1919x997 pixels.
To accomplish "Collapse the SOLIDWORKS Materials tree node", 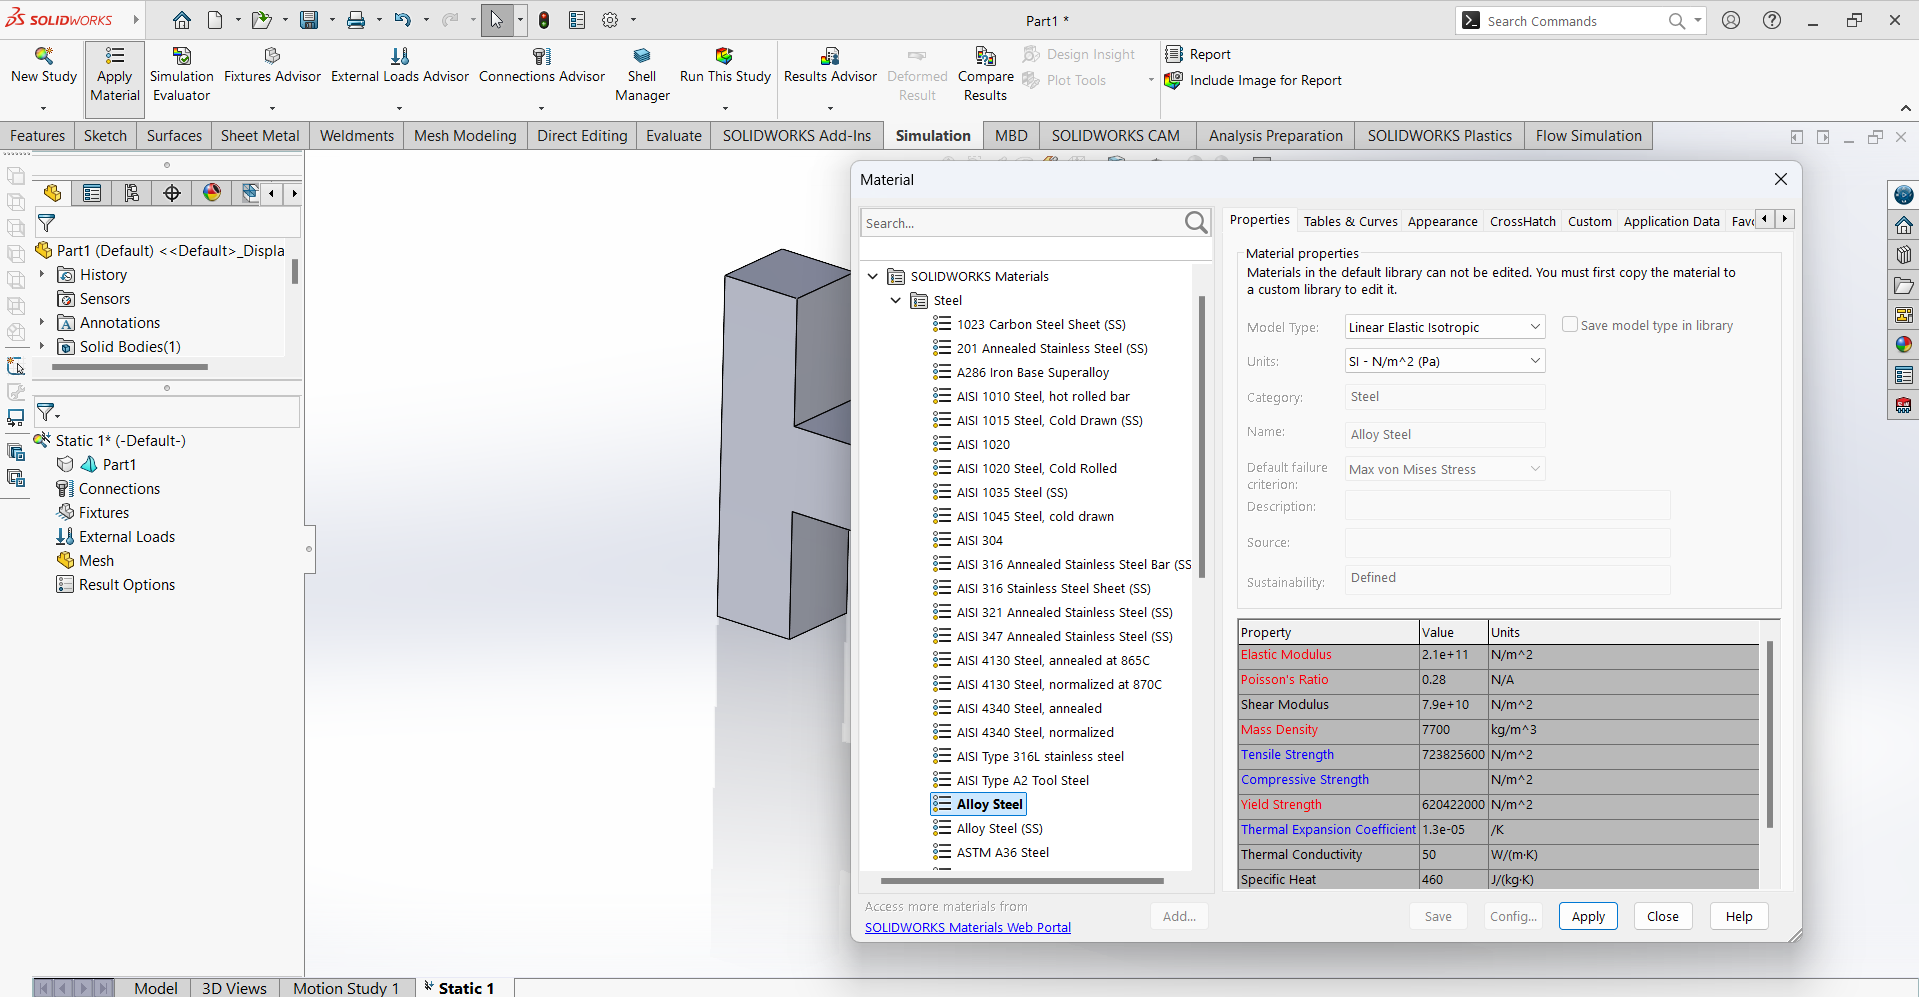I will [x=873, y=276].
